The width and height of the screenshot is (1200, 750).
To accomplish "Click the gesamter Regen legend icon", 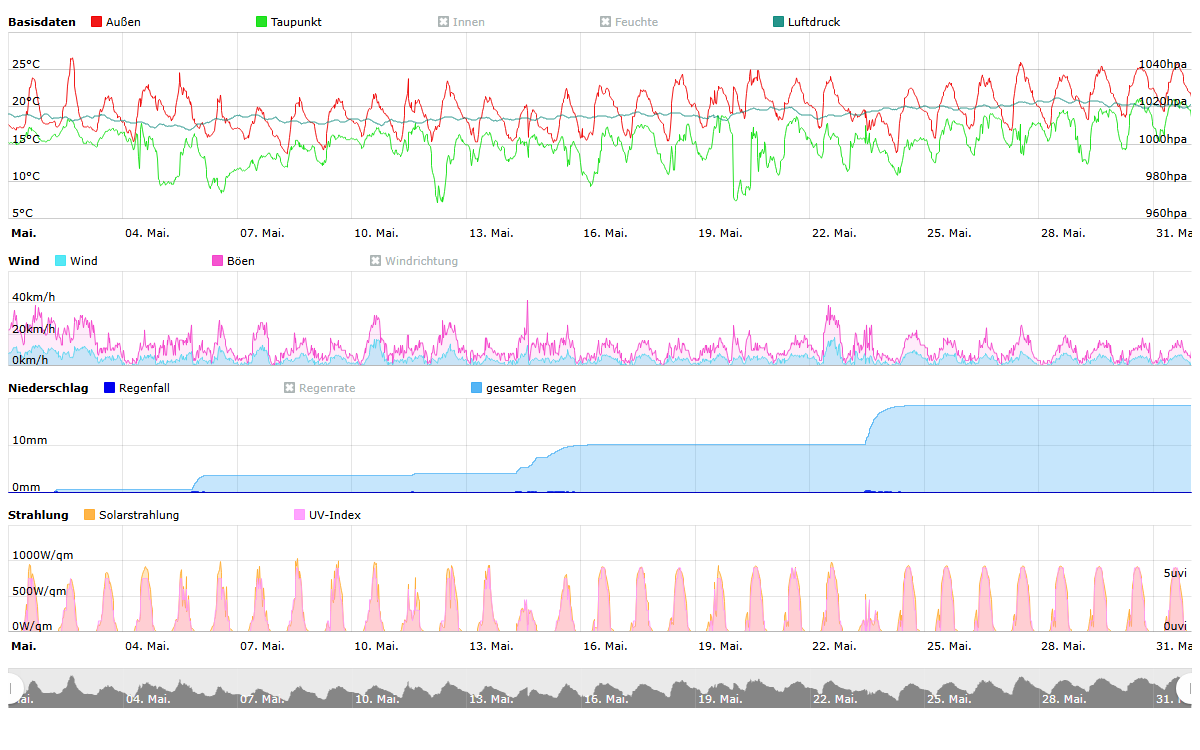I will coord(477,388).
